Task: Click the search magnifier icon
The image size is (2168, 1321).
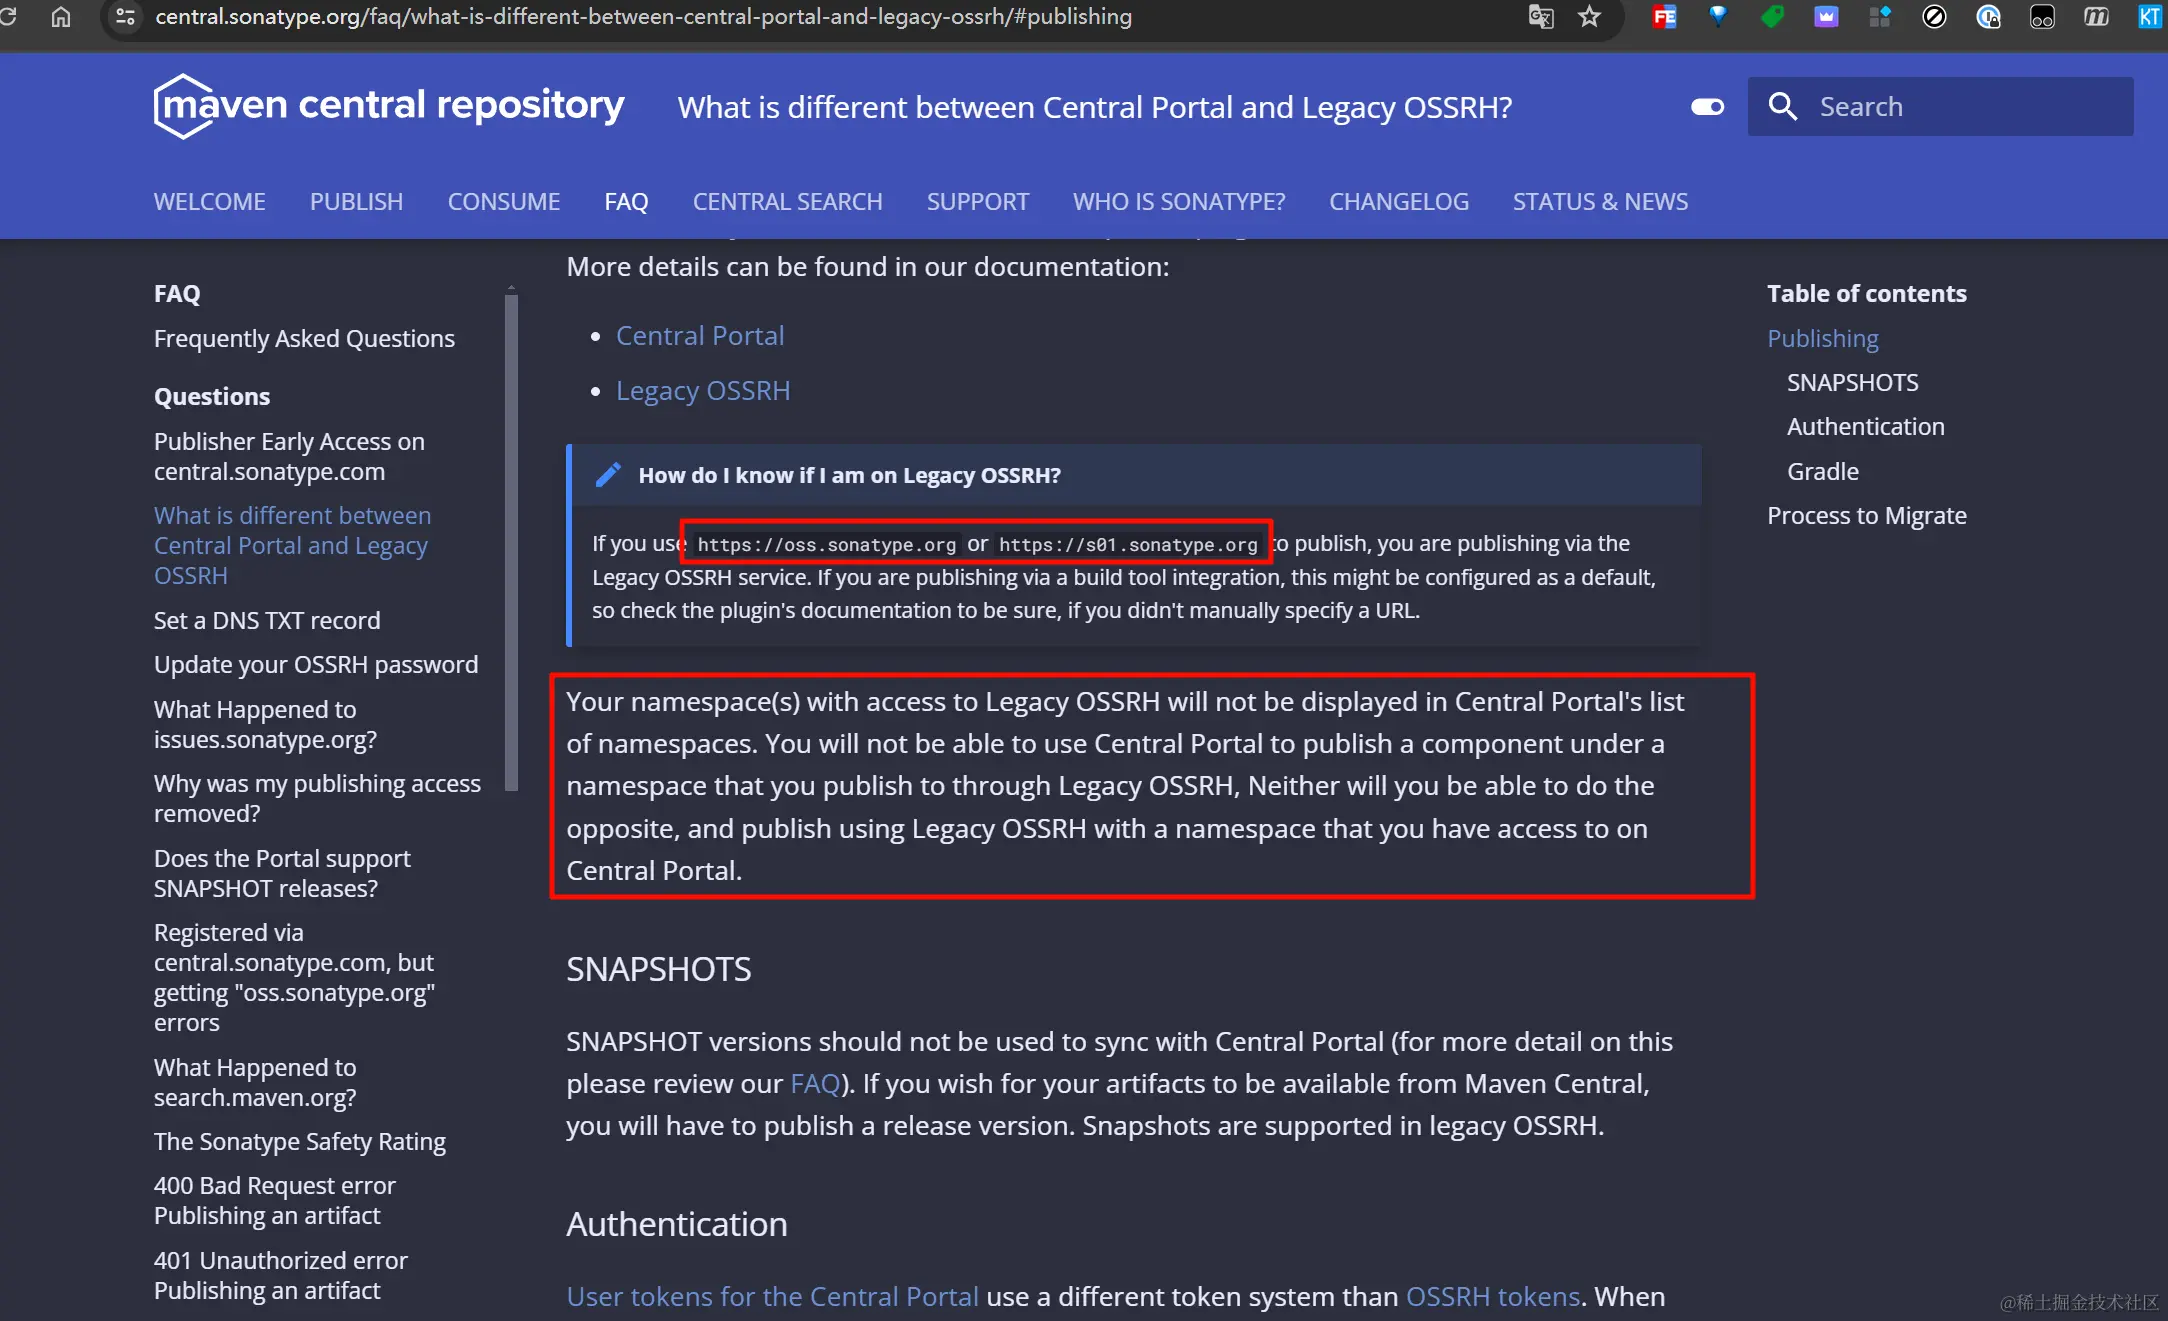Action: tap(1782, 106)
